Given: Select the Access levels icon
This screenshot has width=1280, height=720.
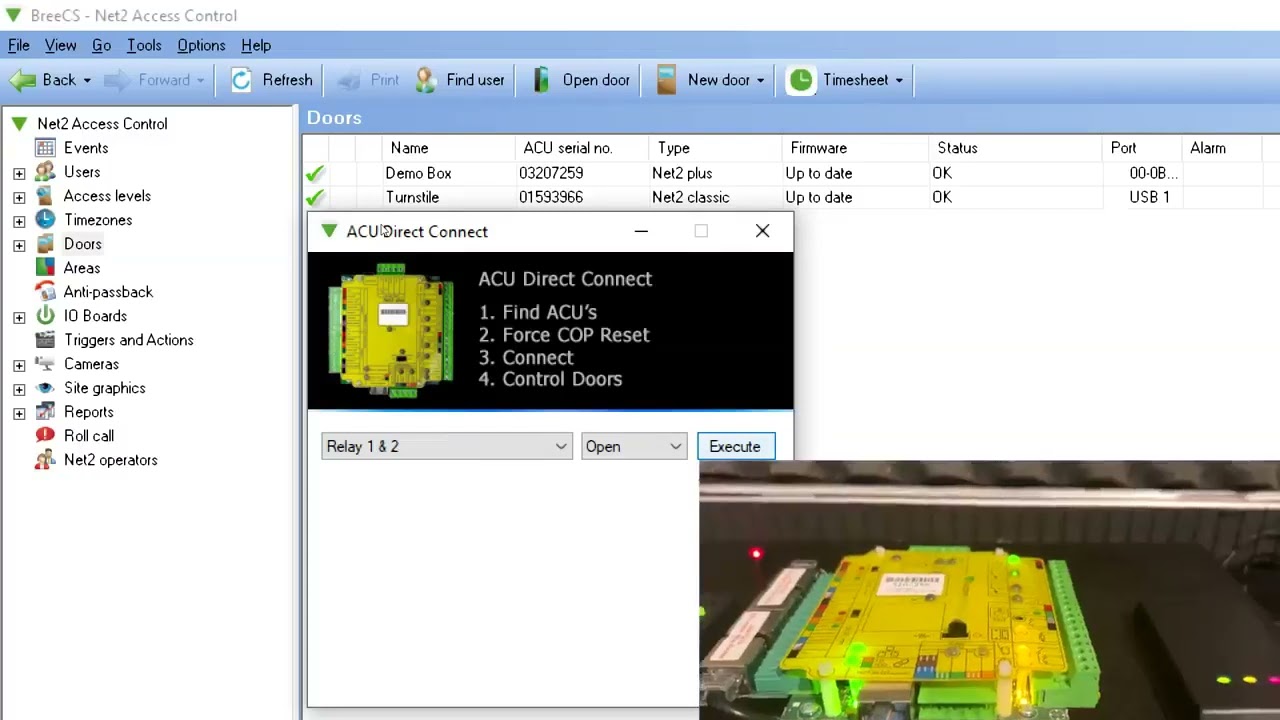Looking at the screenshot, I should coord(45,196).
